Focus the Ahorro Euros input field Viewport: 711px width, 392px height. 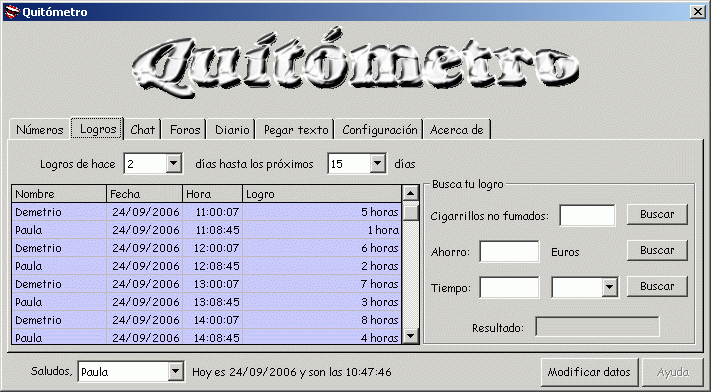coord(509,251)
